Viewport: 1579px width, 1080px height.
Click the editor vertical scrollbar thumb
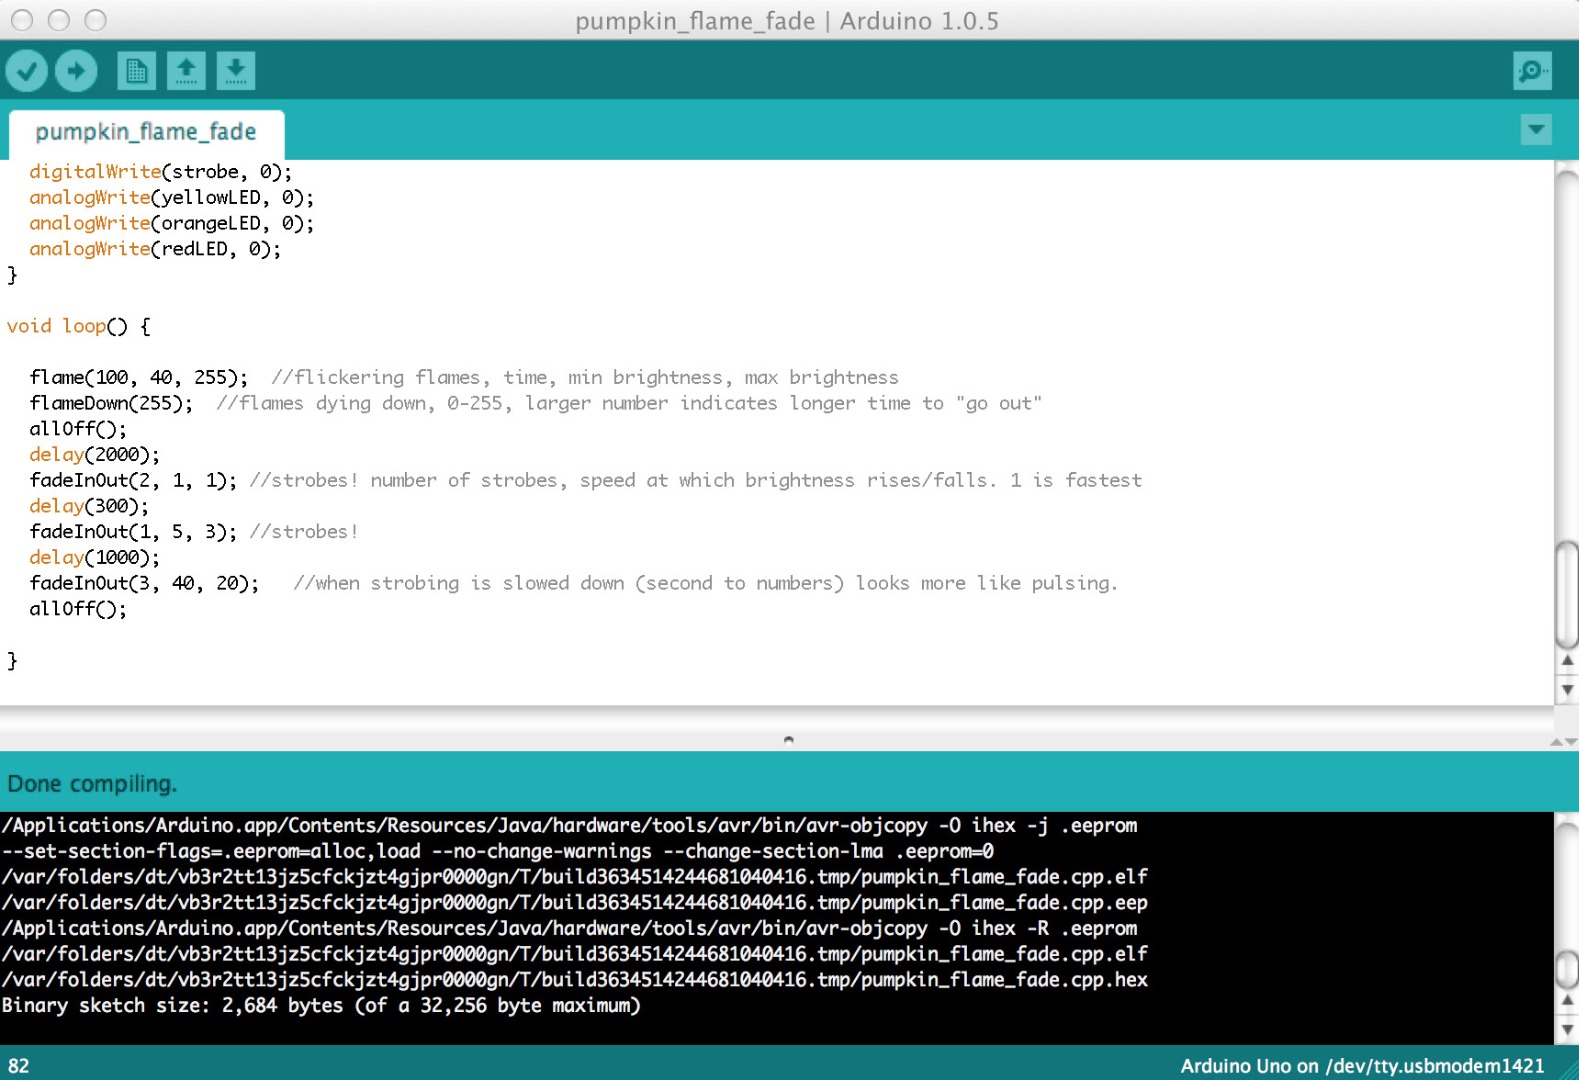(x=1567, y=594)
